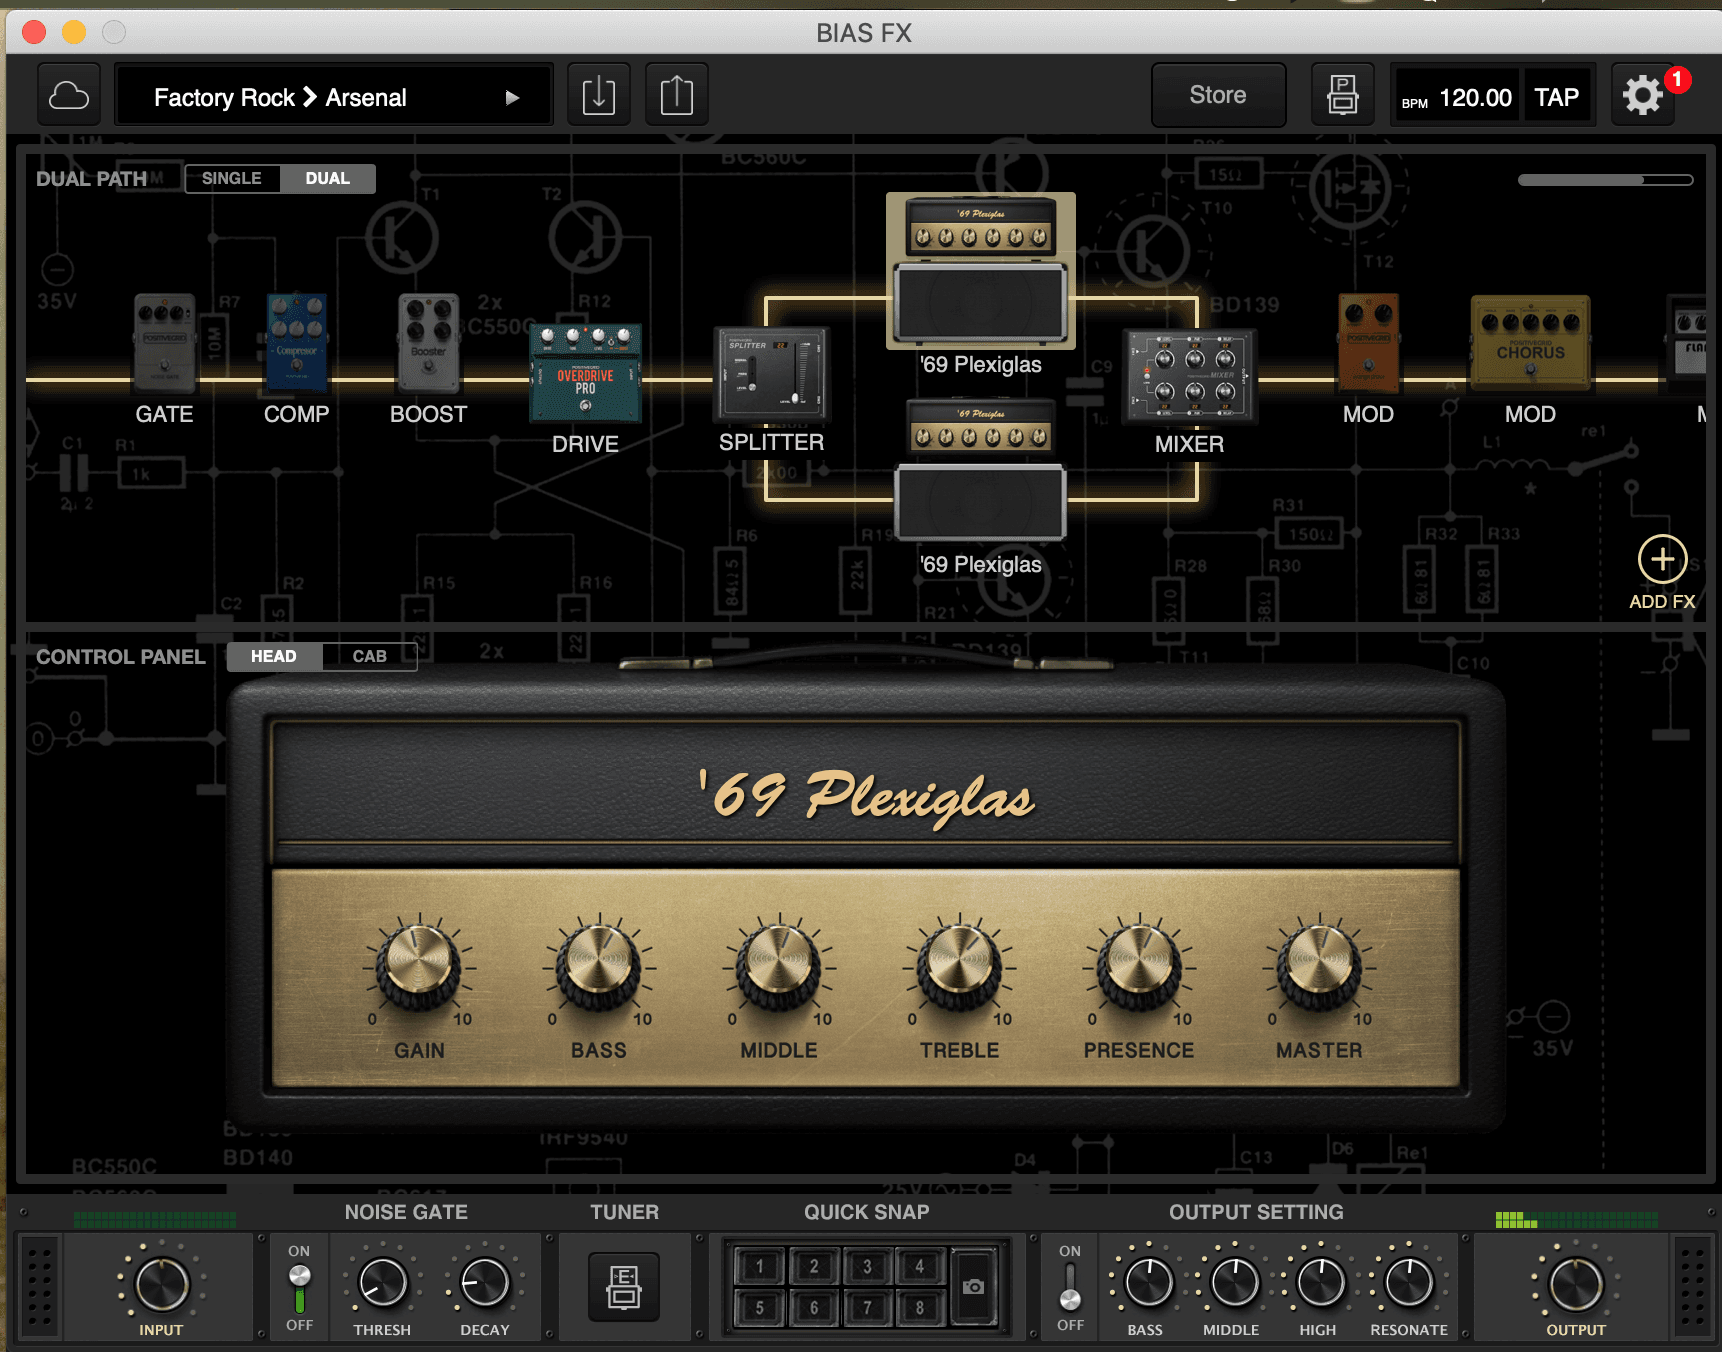
Task: Click the RESONATE knob
Action: coord(1409,1283)
